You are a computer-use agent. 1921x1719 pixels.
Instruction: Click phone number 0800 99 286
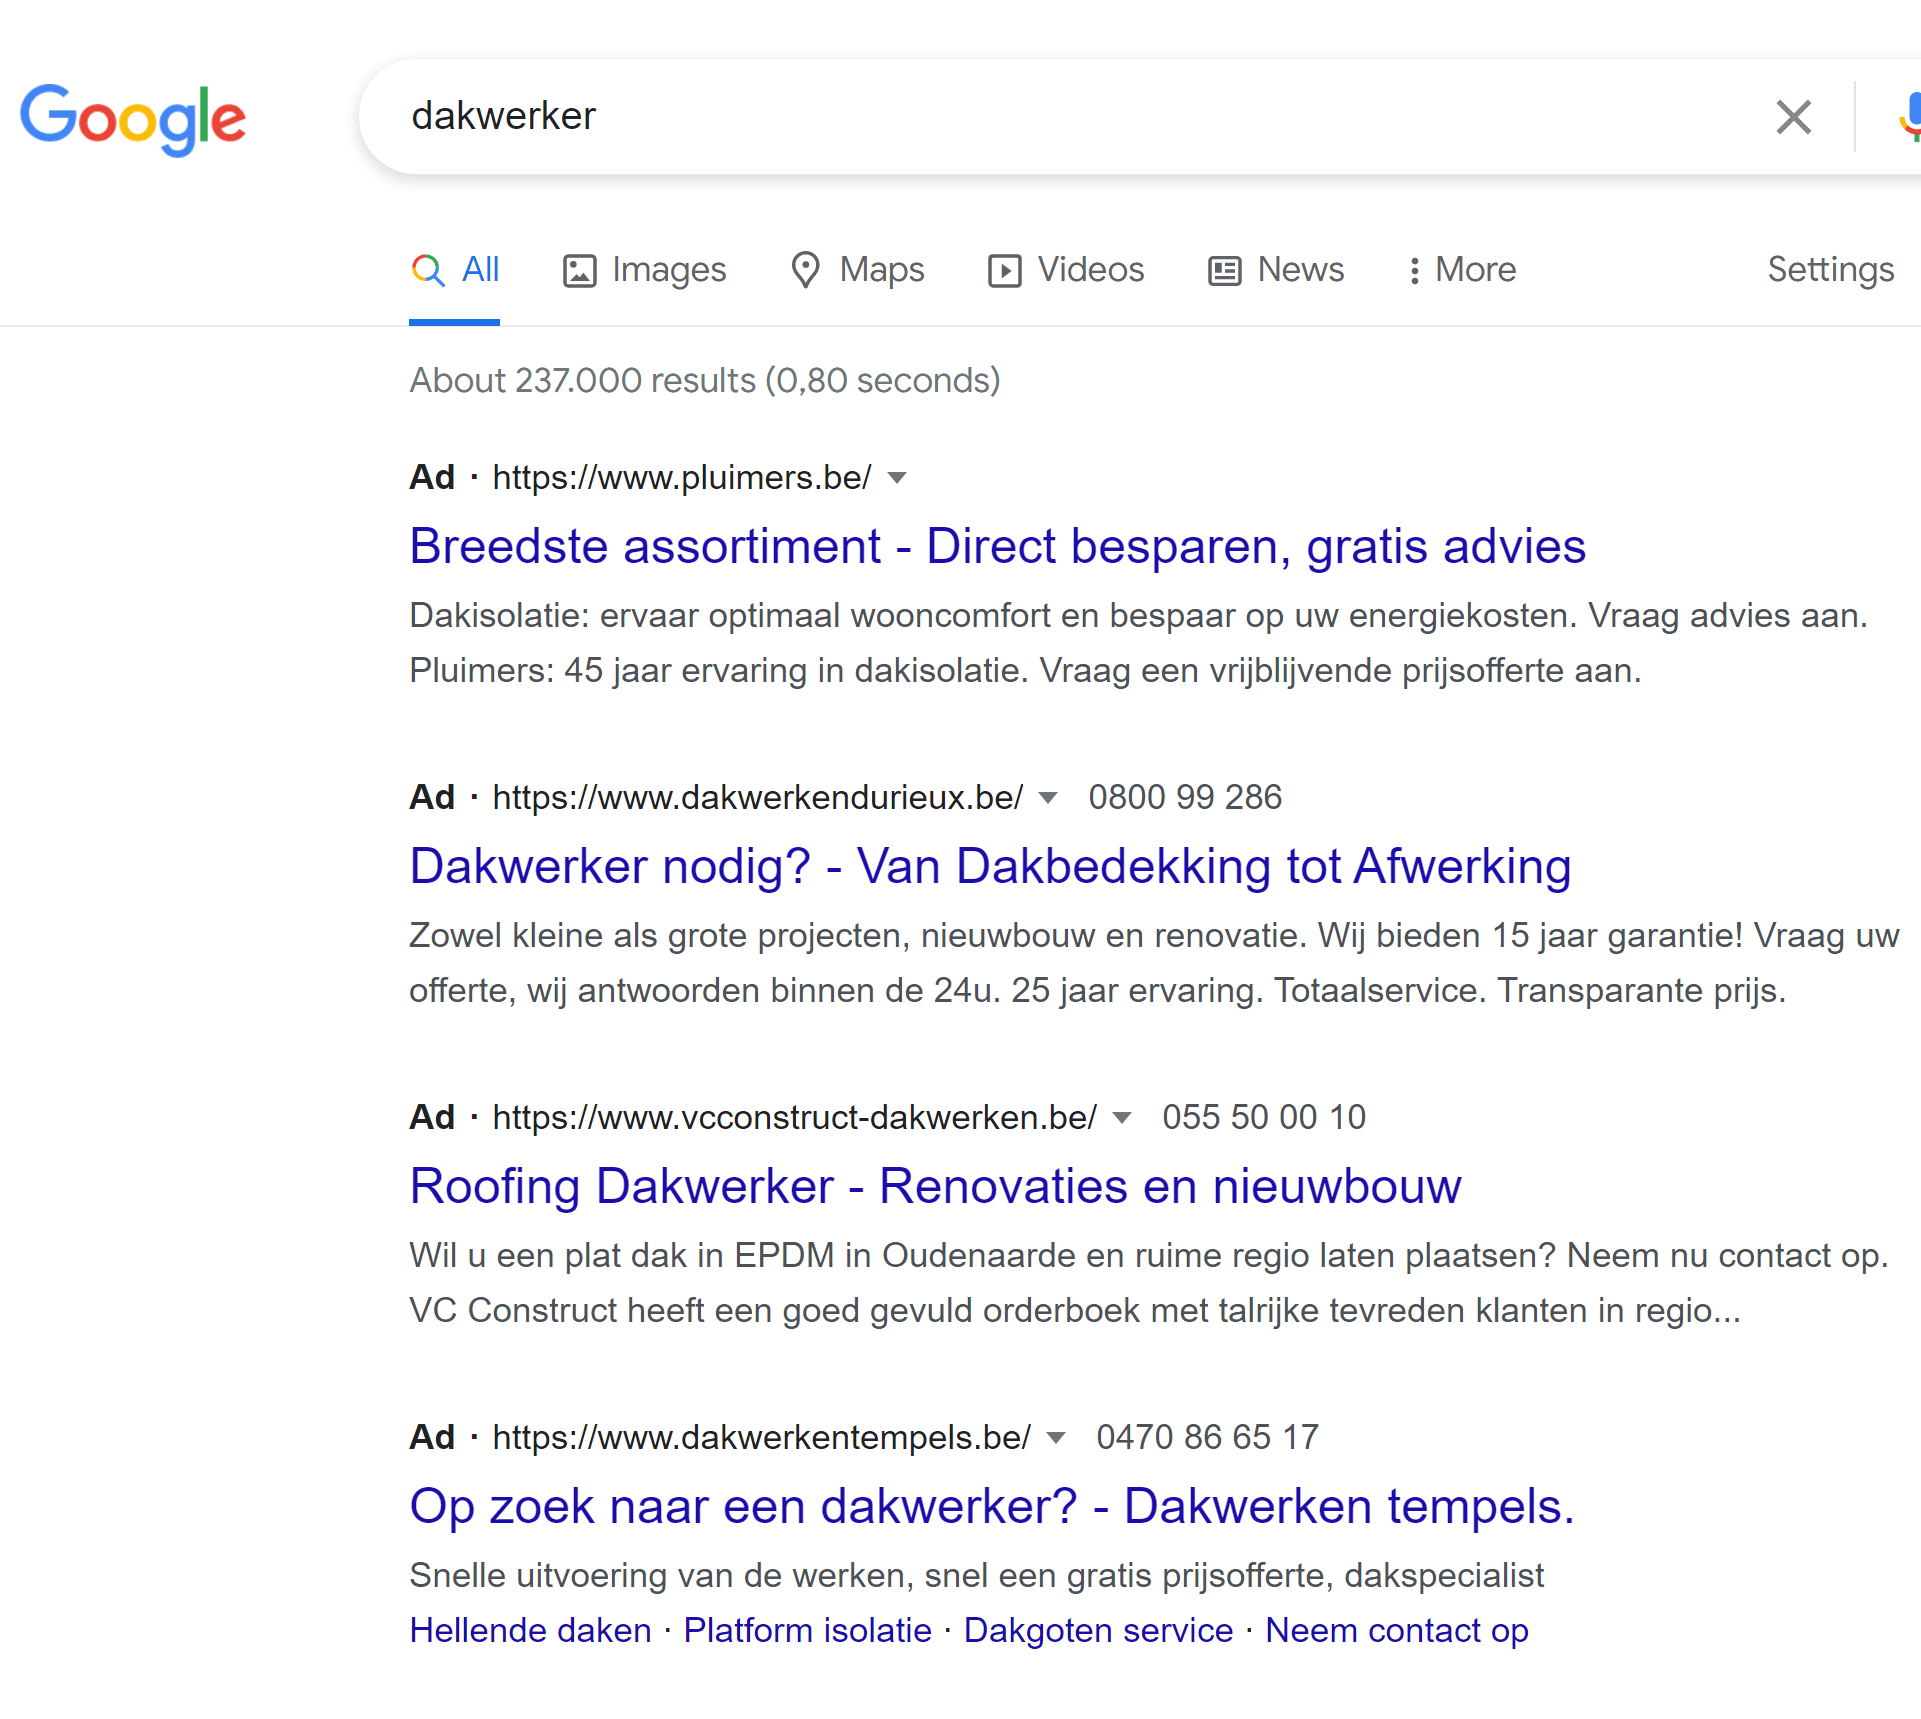tap(1185, 798)
